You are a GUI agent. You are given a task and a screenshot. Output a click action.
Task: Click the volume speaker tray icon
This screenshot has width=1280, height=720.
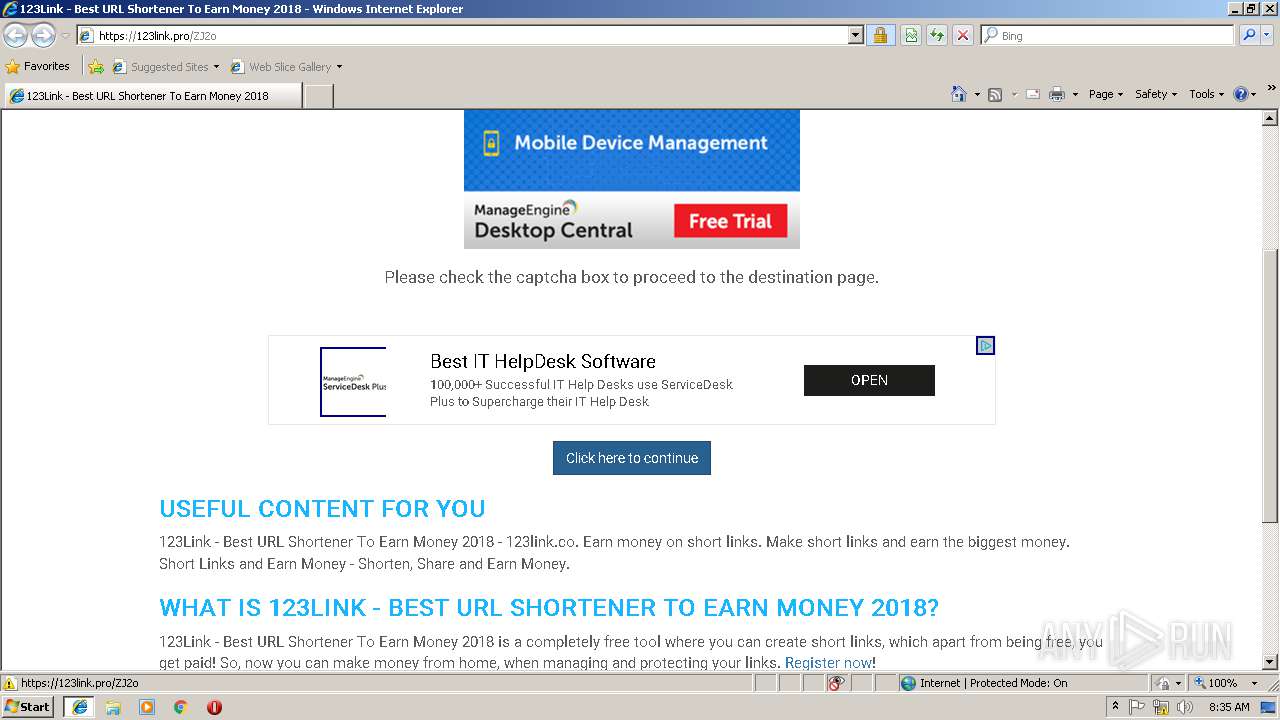pyautogui.click(x=1185, y=707)
